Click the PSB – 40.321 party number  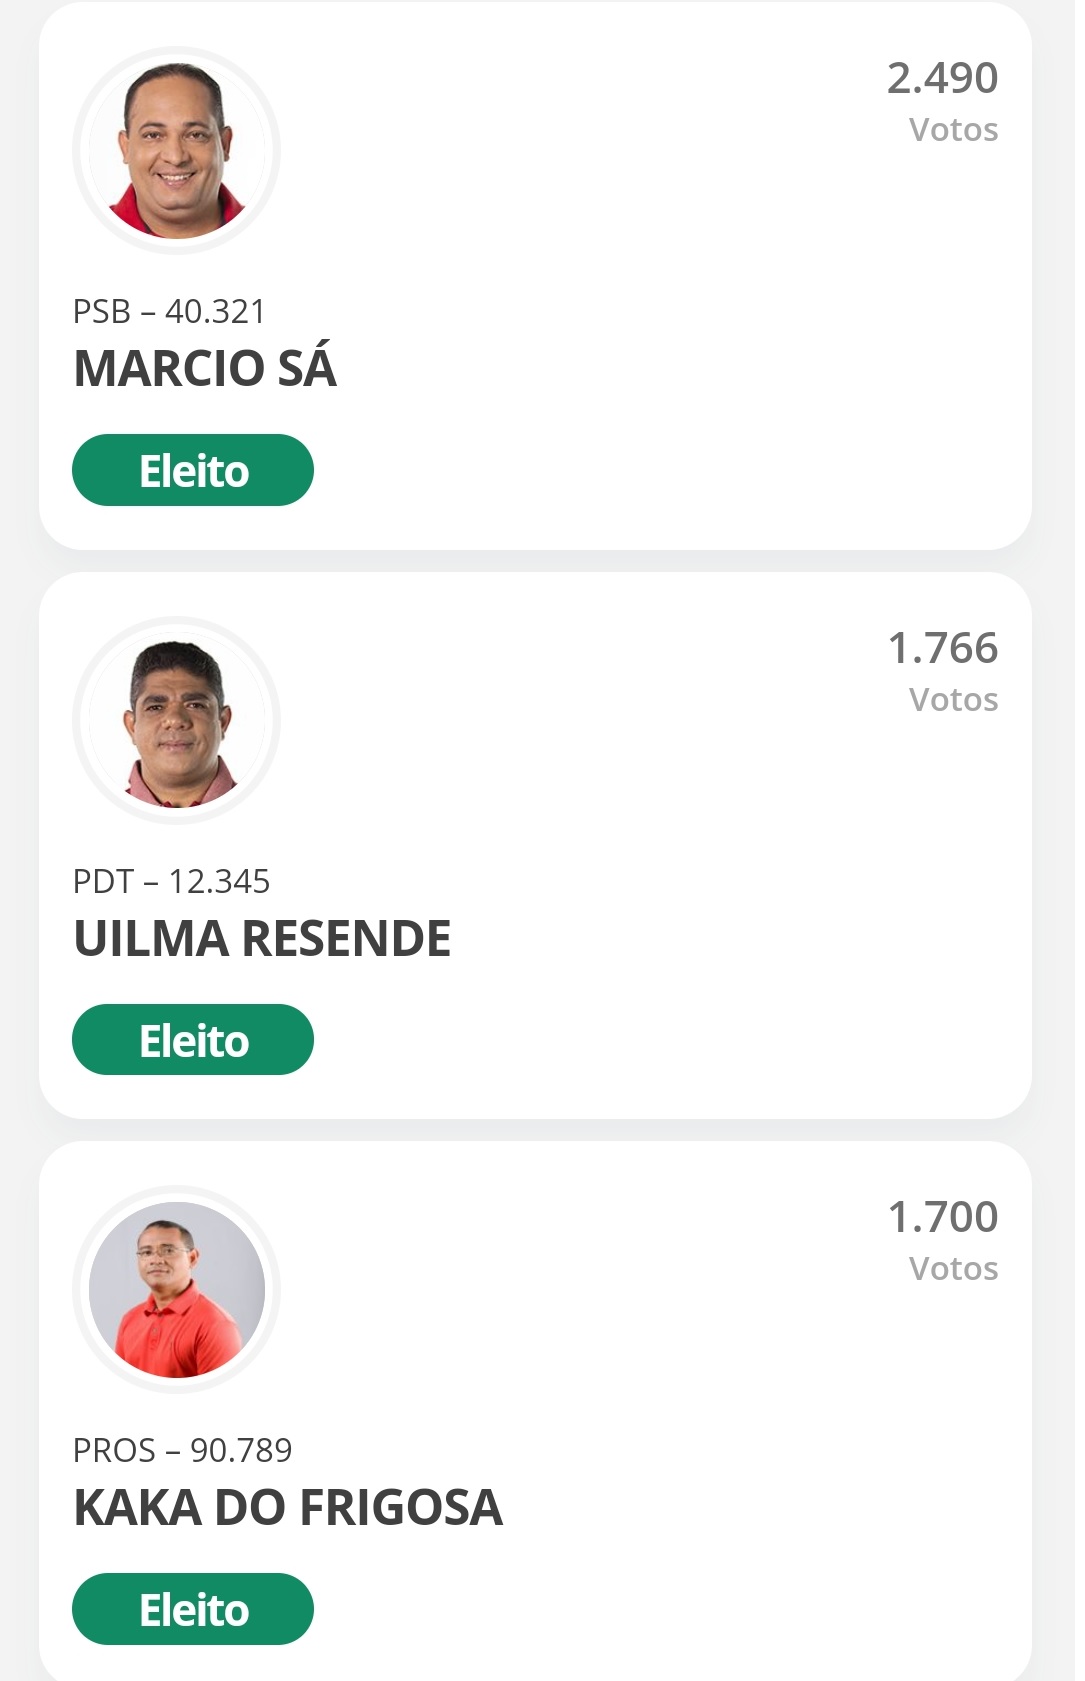pos(169,312)
